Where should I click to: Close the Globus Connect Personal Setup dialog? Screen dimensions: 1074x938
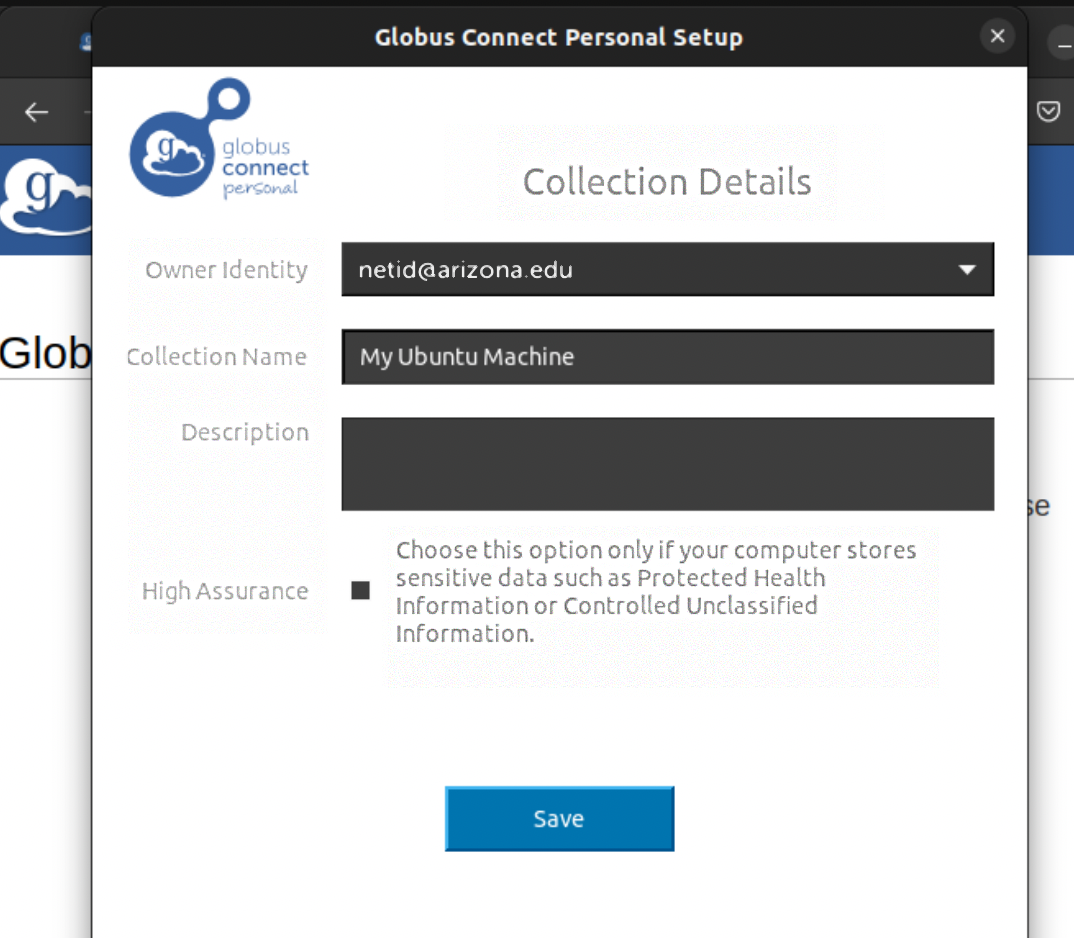tap(997, 36)
